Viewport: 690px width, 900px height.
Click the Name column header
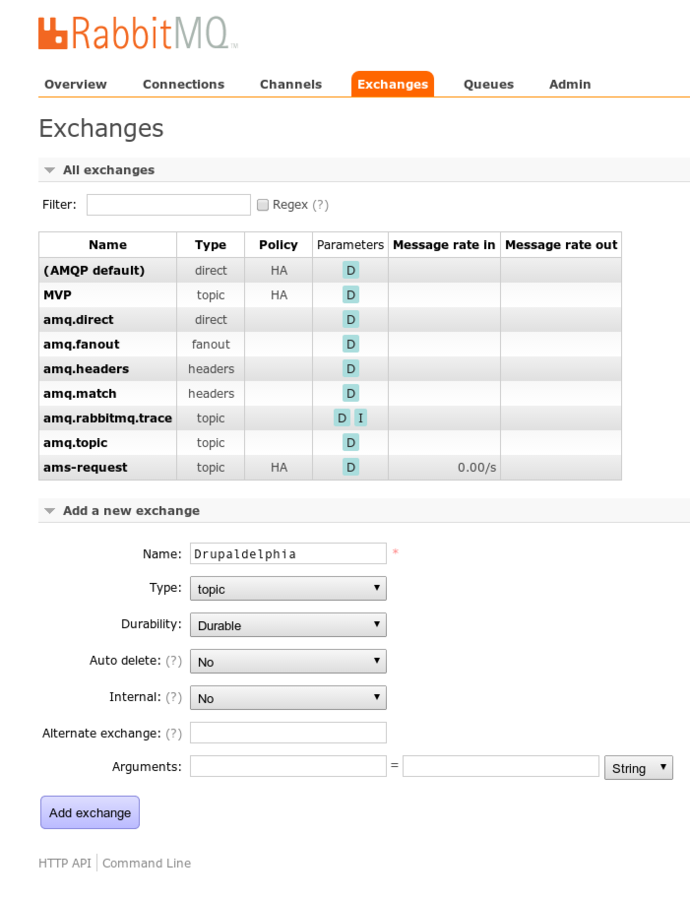pyautogui.click(x=108, y=245)
